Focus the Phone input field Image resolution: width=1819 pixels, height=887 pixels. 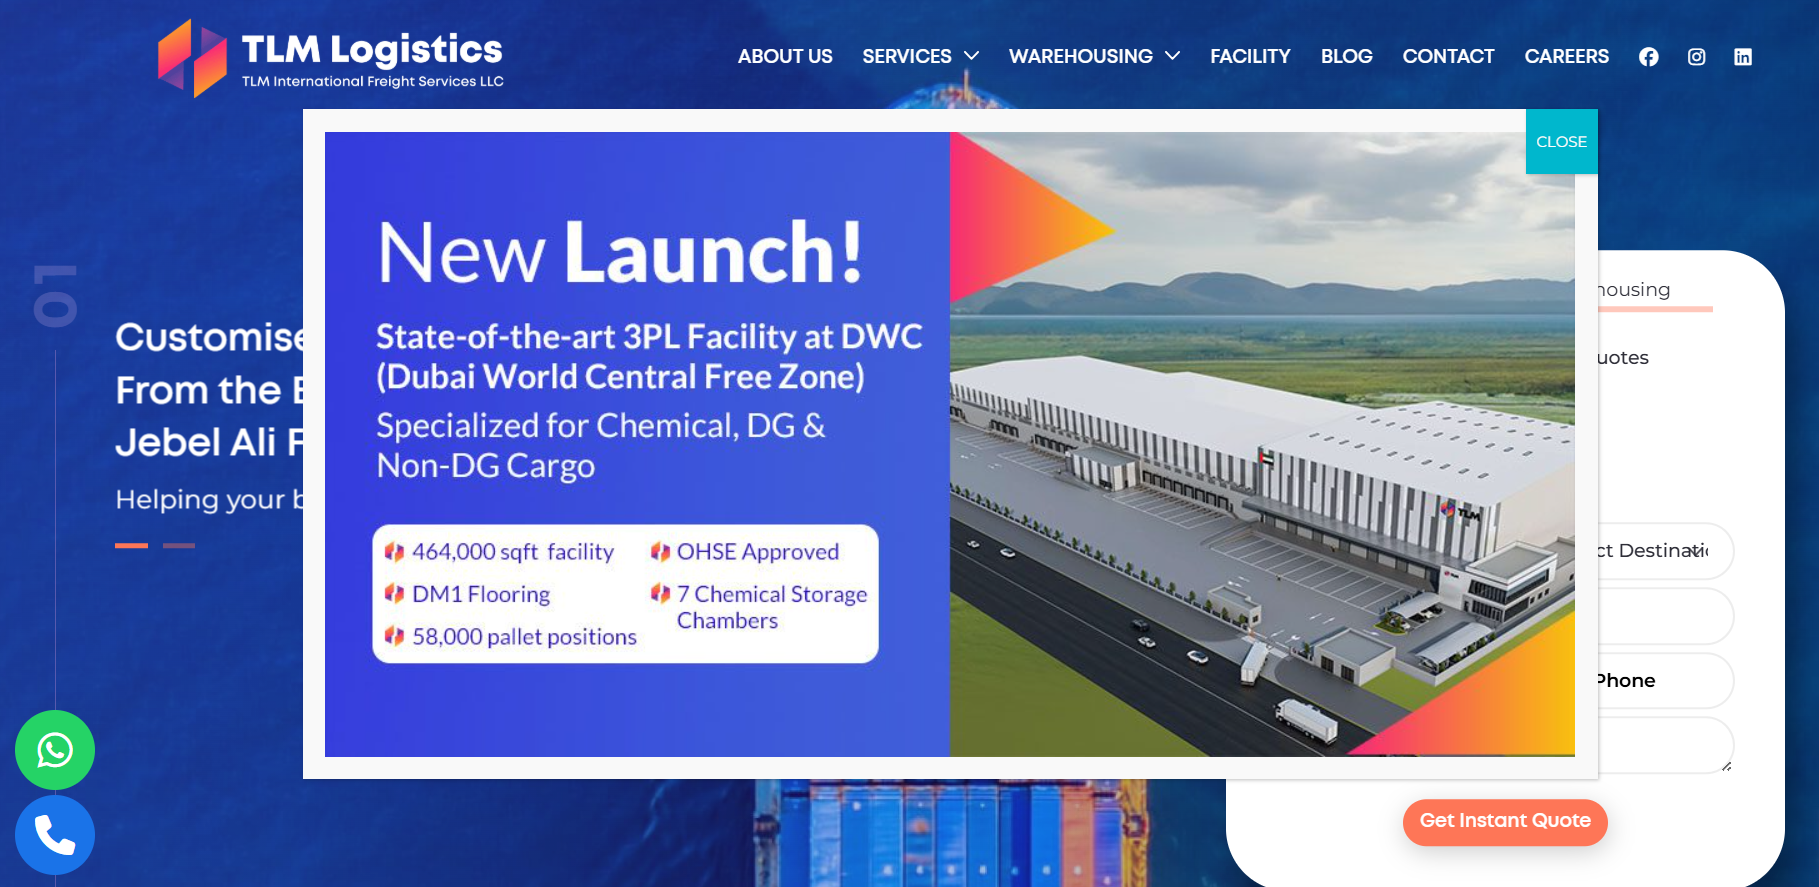(1665, 681)
